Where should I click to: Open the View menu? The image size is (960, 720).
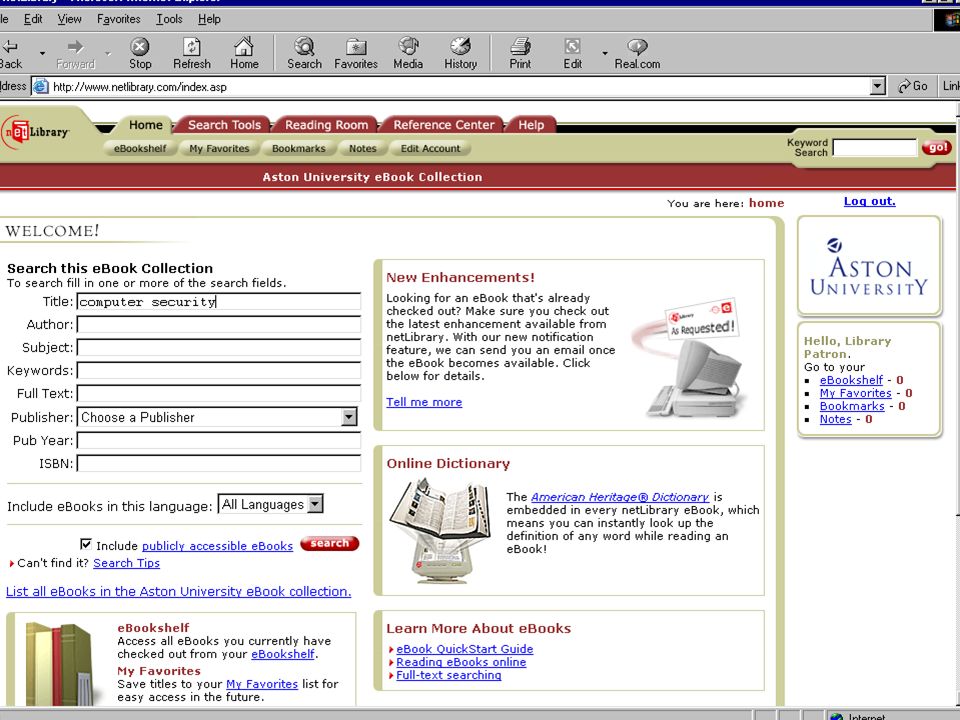point(69,19)
